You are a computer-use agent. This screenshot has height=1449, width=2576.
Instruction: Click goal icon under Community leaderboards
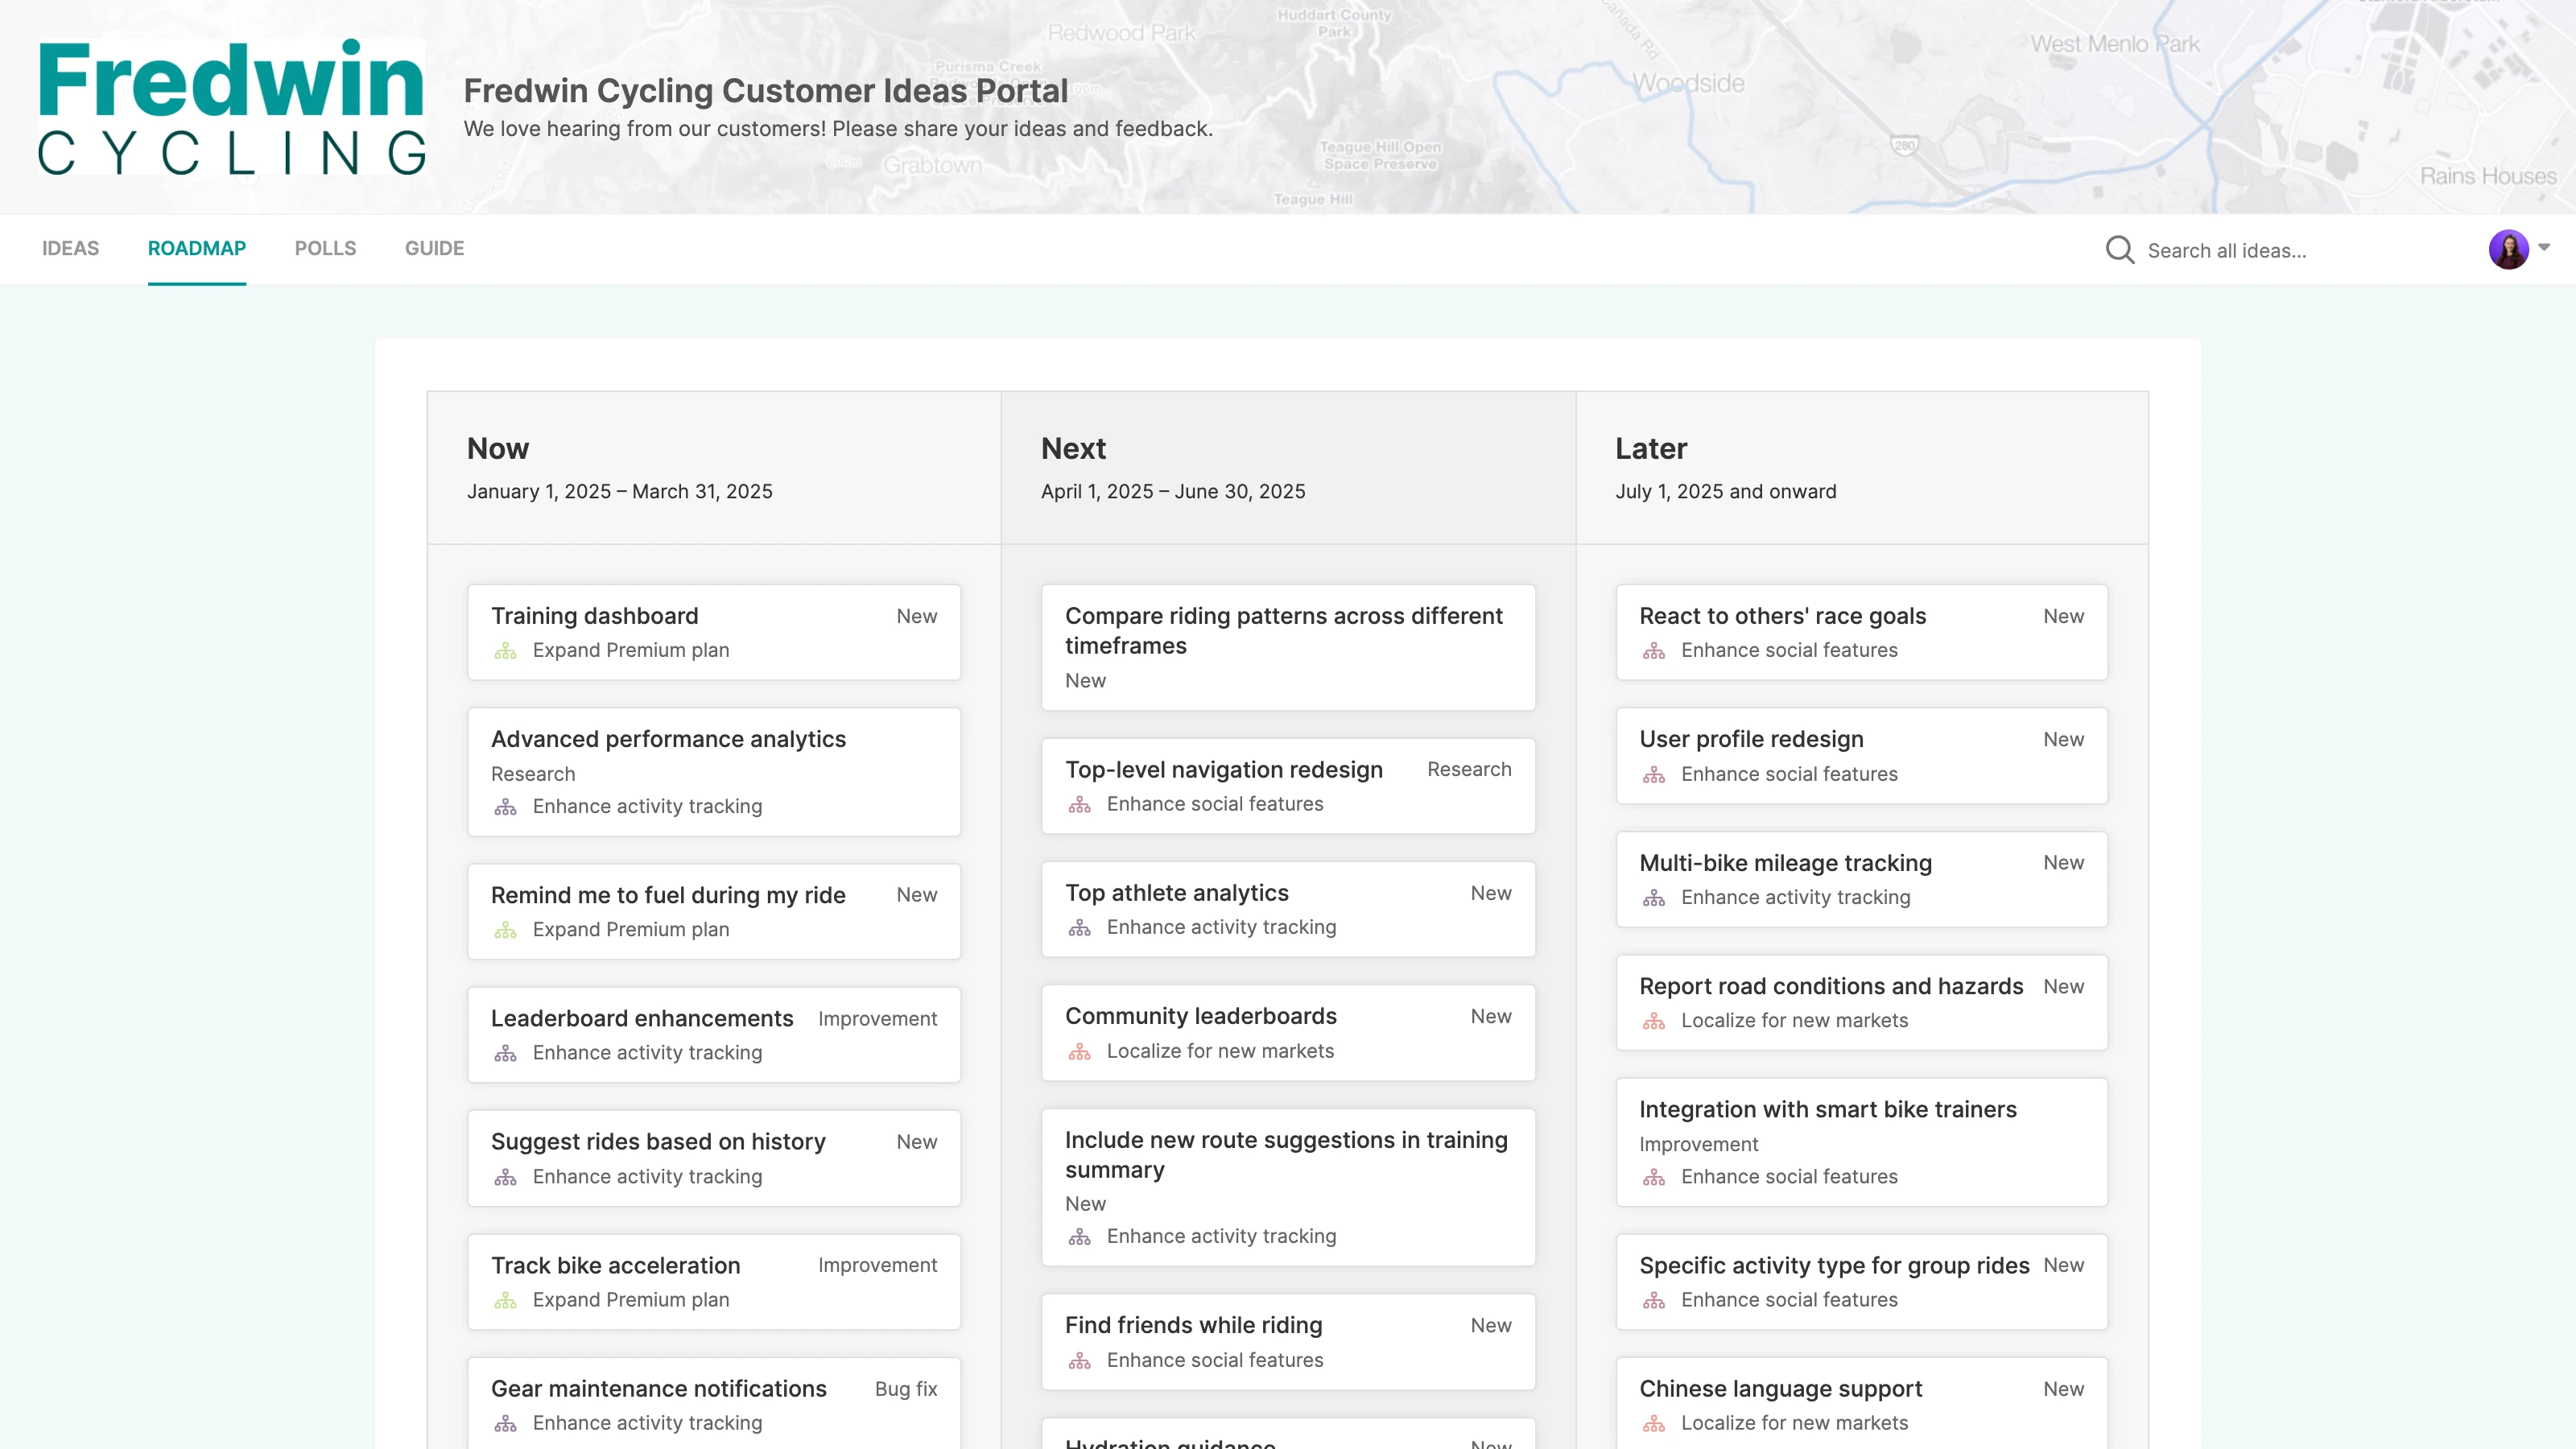[x=1079, y=1051]
